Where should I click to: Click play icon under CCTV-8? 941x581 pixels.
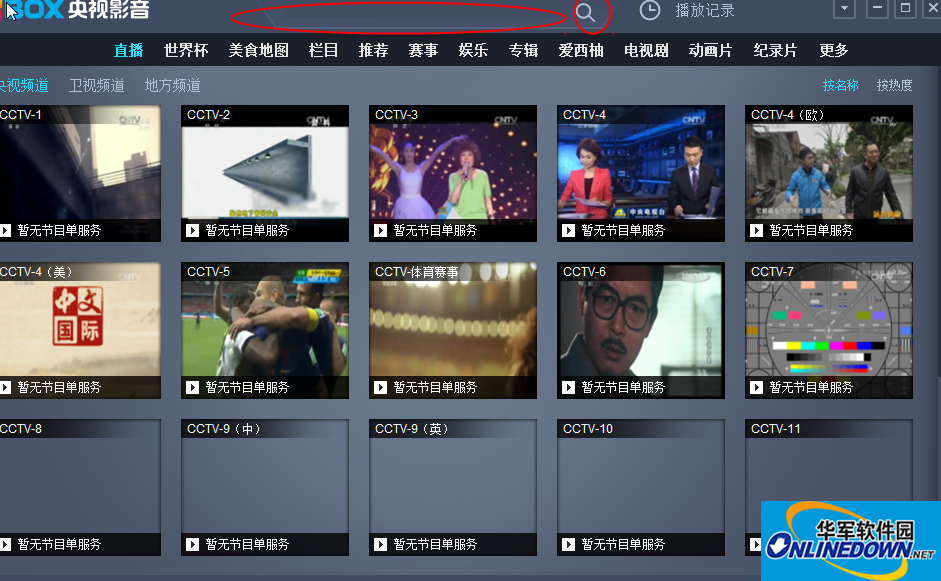(x=5, y=545)
